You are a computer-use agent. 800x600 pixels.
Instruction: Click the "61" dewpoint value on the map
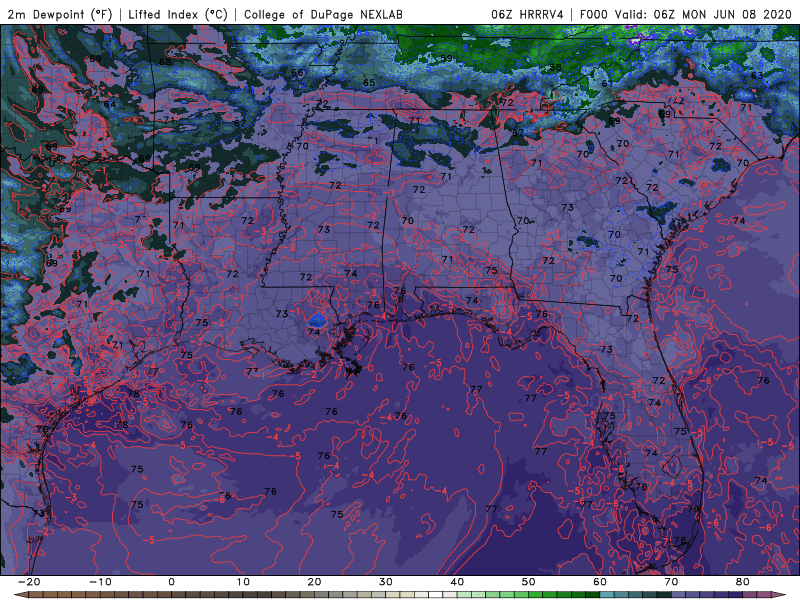tap(607, 84)
